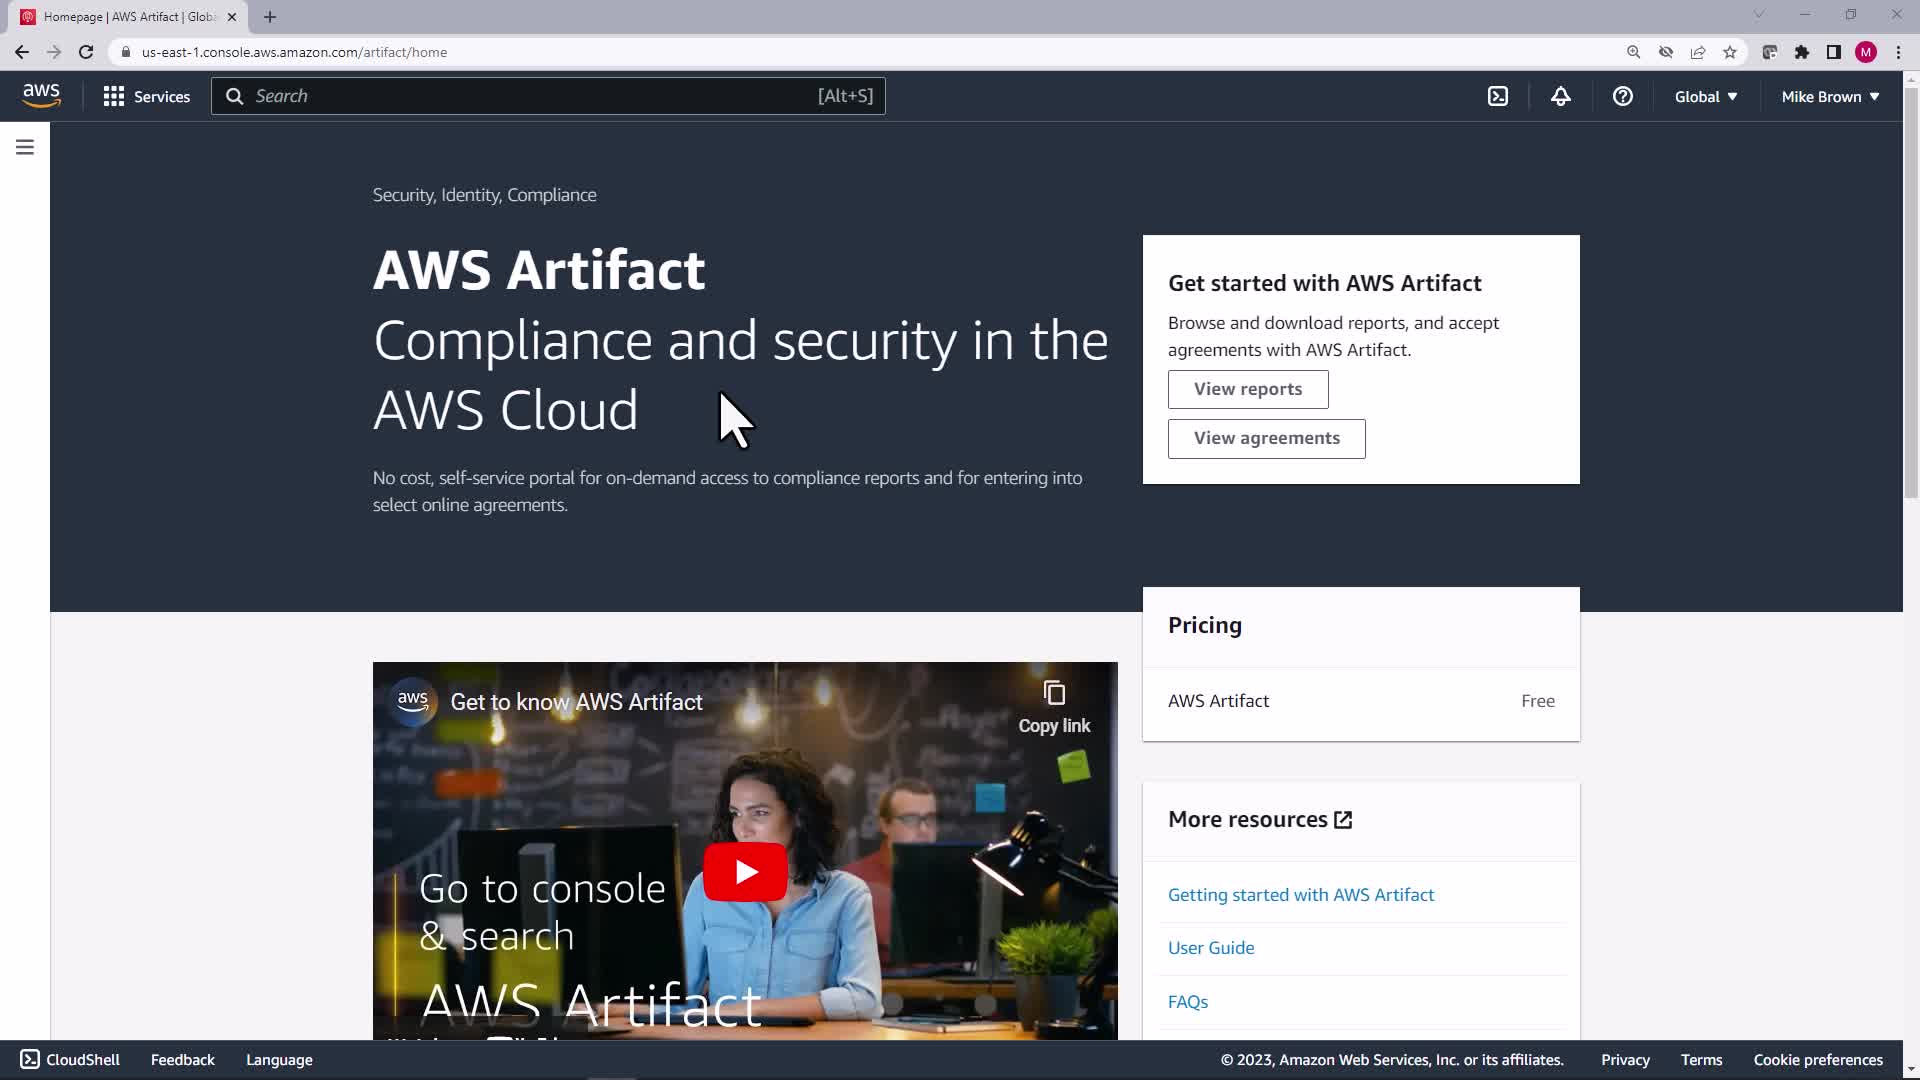Click the View reports button
The width and height of the screenshot is (1920, 1080).
tap(1247, 389)
